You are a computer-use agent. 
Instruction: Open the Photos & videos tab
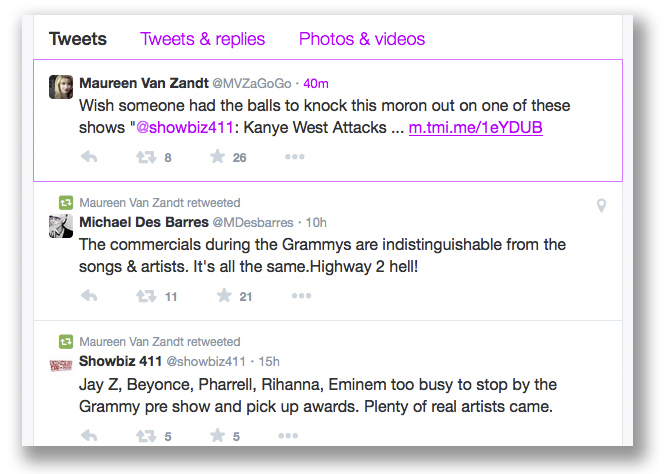(x=362, y=39)
